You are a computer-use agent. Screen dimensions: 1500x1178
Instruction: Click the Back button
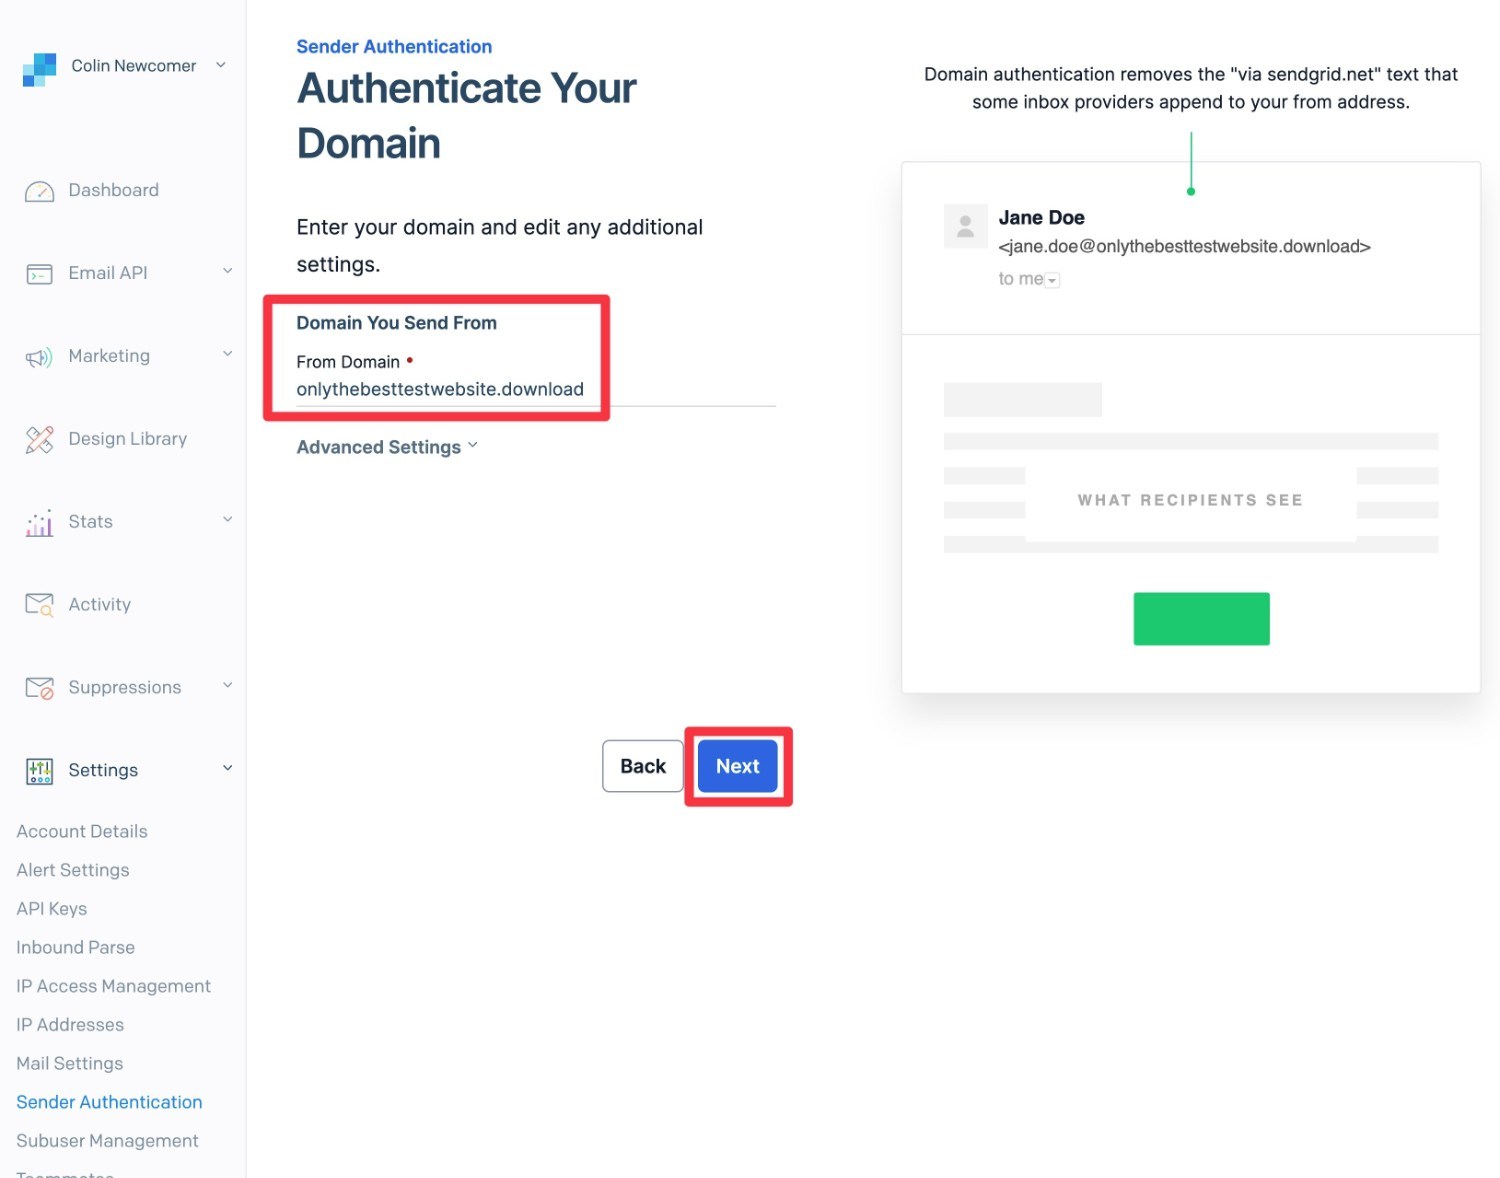click(643, 766)
